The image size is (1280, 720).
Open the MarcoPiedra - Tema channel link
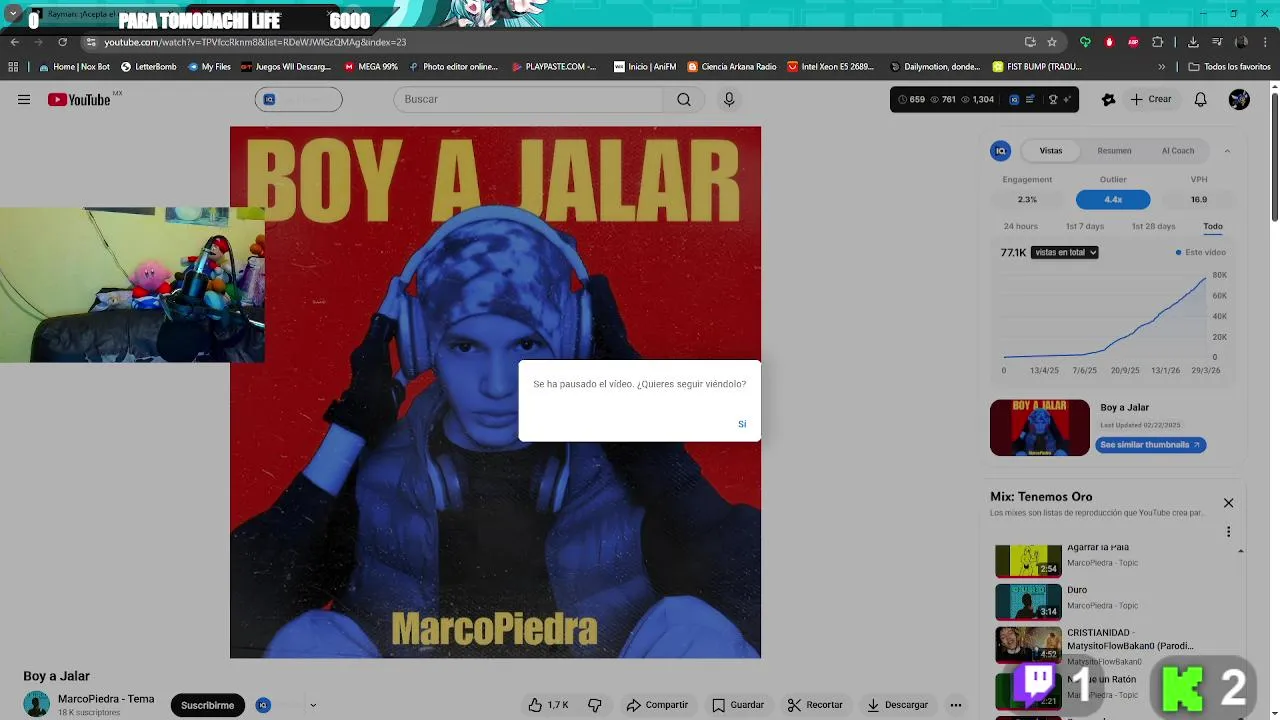[x=106, y=699]
